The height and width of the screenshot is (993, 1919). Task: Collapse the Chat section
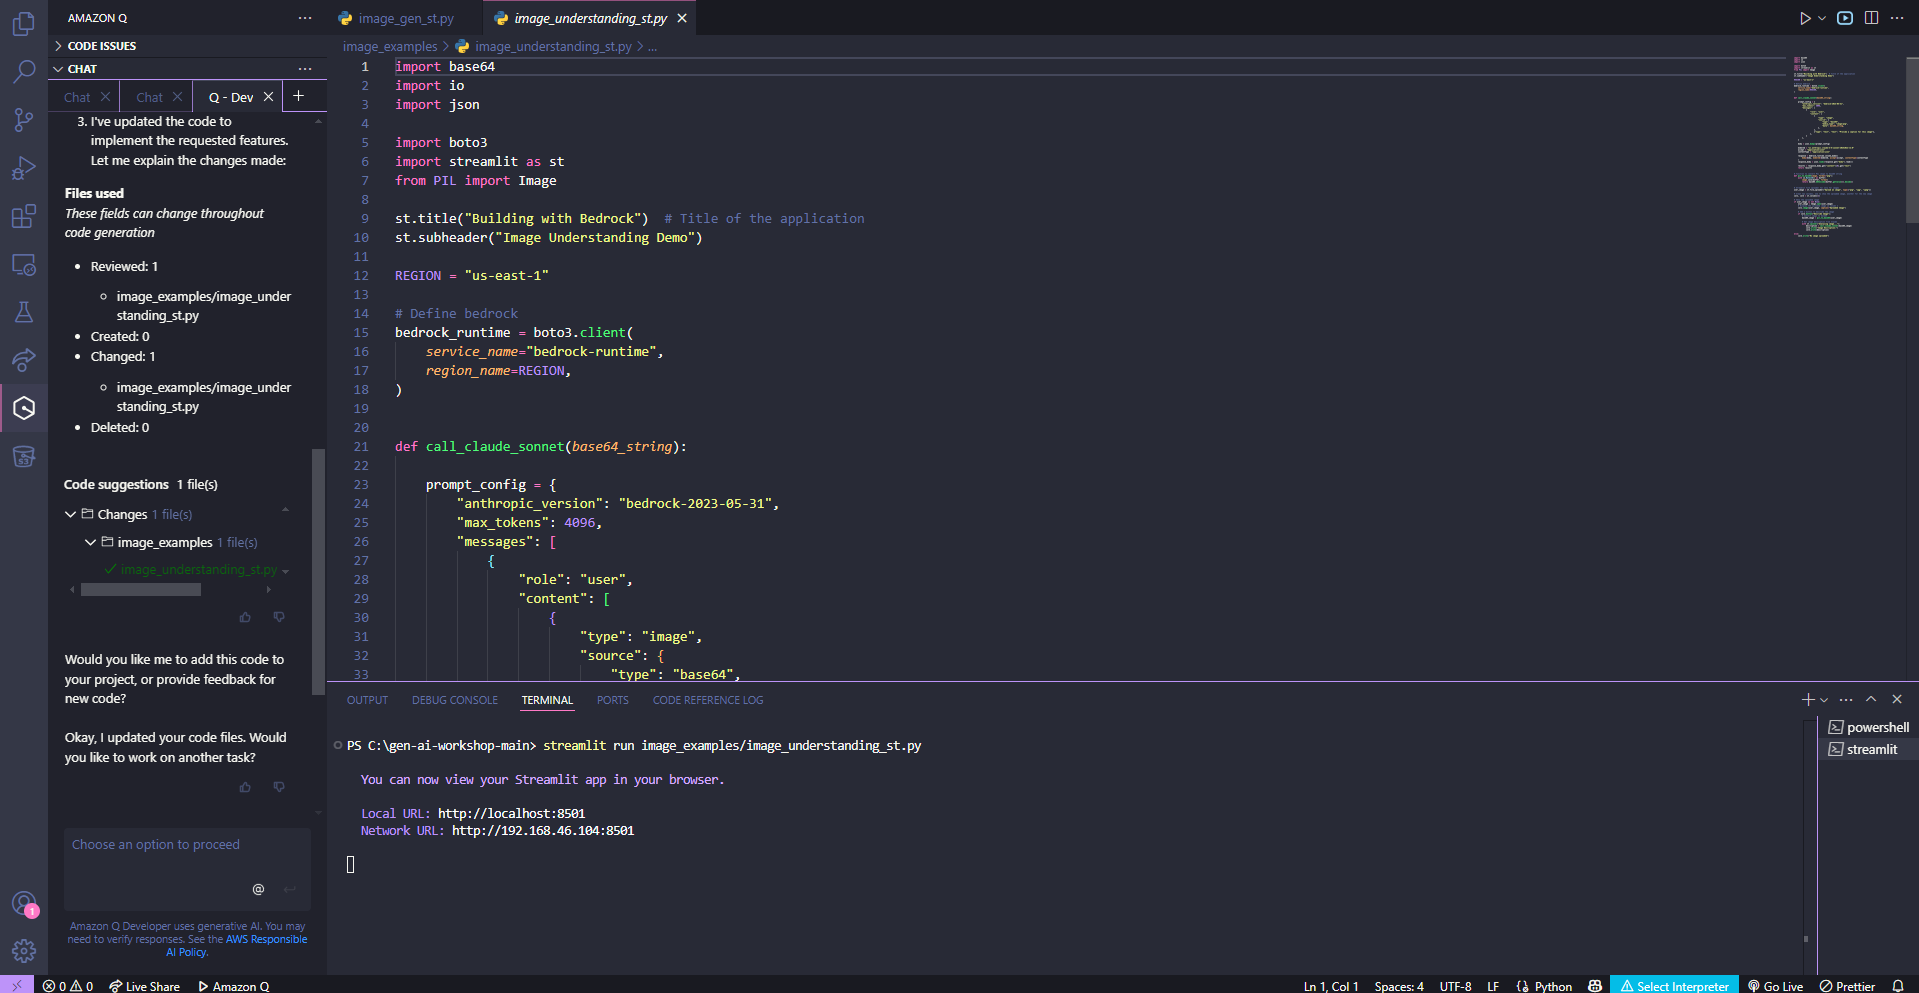click(58, 69)
